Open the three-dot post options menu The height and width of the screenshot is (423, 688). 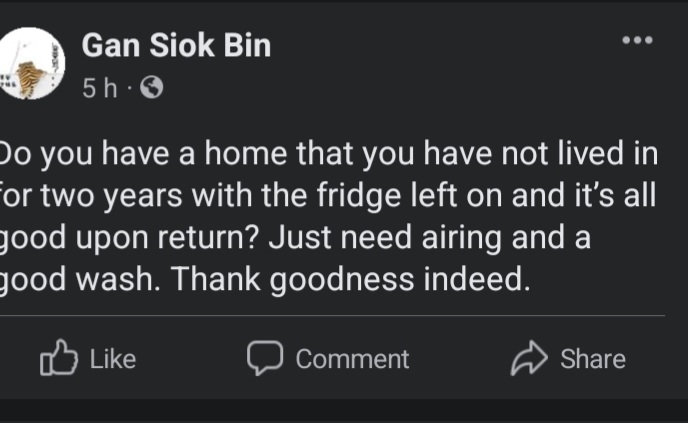(637, 41)
